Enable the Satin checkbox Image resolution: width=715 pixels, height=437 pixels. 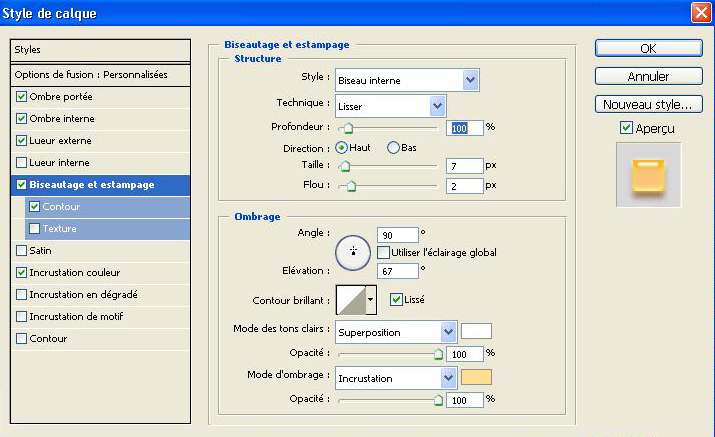[21, 250]
